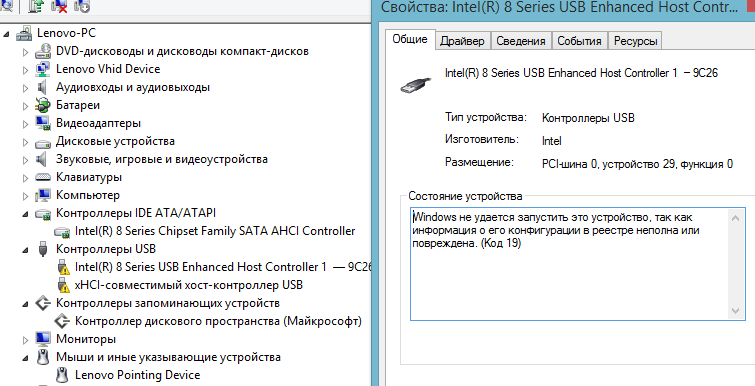Select the Клавиатуры keyboard icon

point(43,177)
